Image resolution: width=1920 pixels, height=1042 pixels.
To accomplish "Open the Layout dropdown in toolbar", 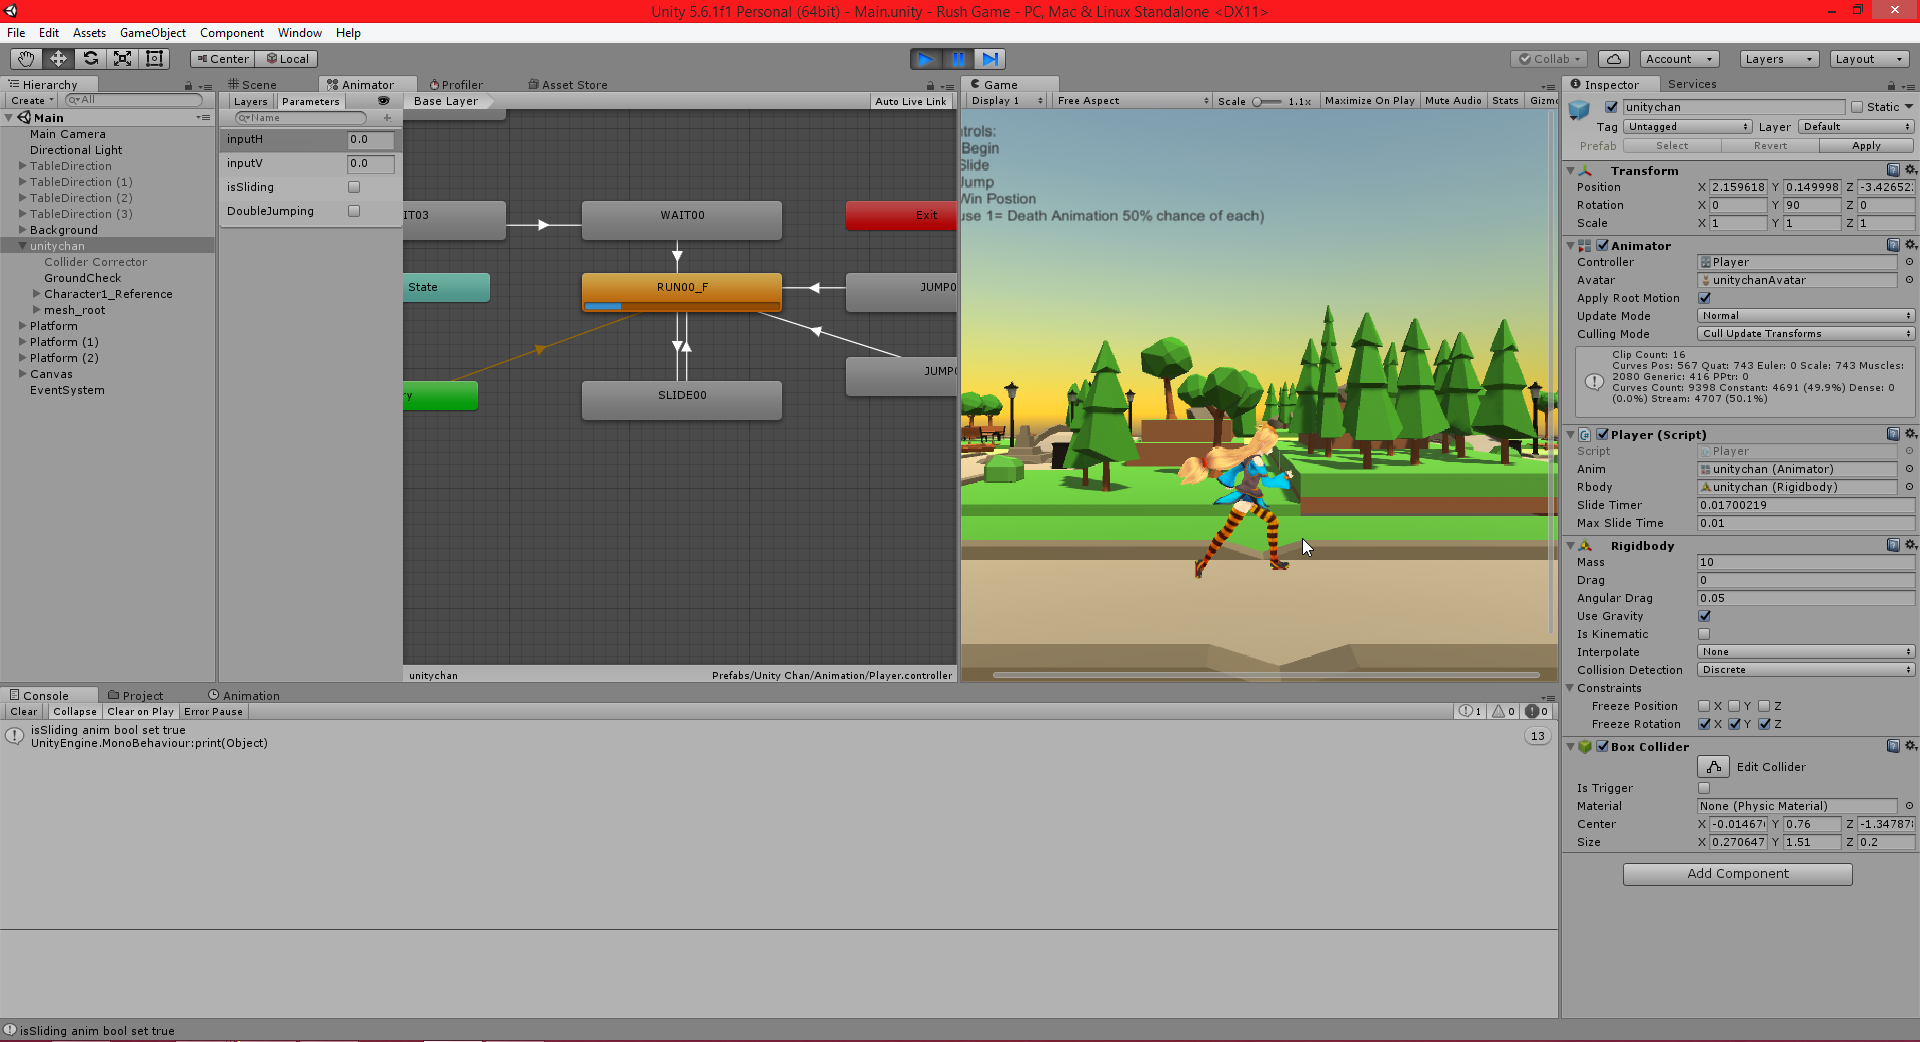I will click(x=1869, y=59).
